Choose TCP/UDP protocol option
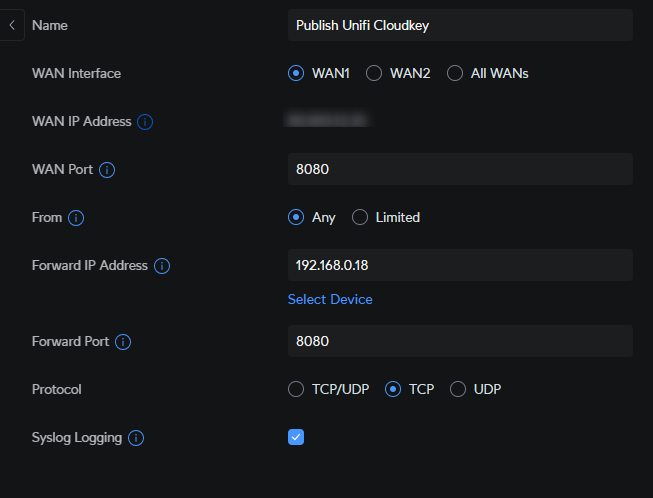The height and width of the screenshot is (498, 653). pos(296,389)
